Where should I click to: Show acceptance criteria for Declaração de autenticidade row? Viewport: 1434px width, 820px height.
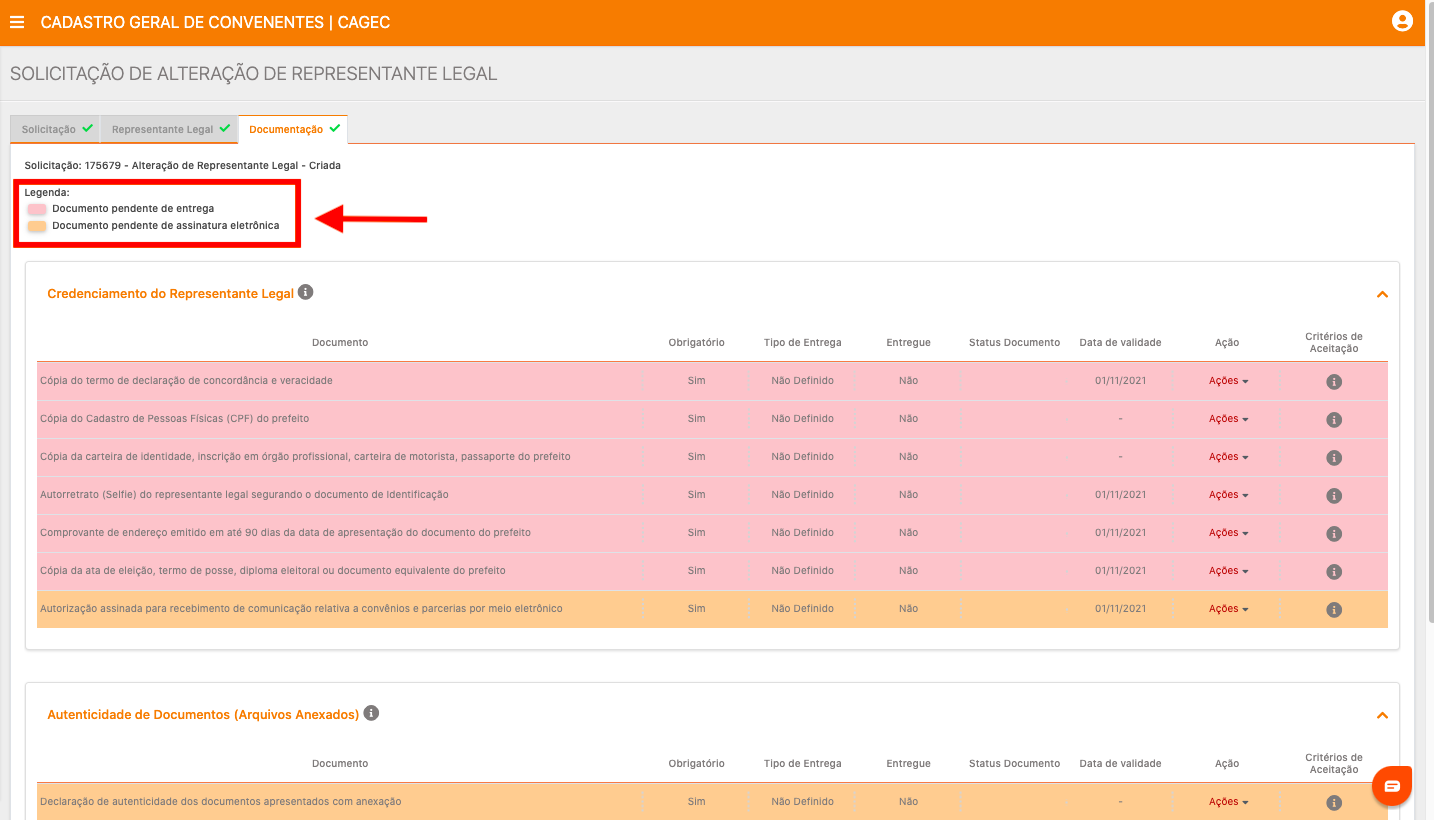tap(1333, 803)
